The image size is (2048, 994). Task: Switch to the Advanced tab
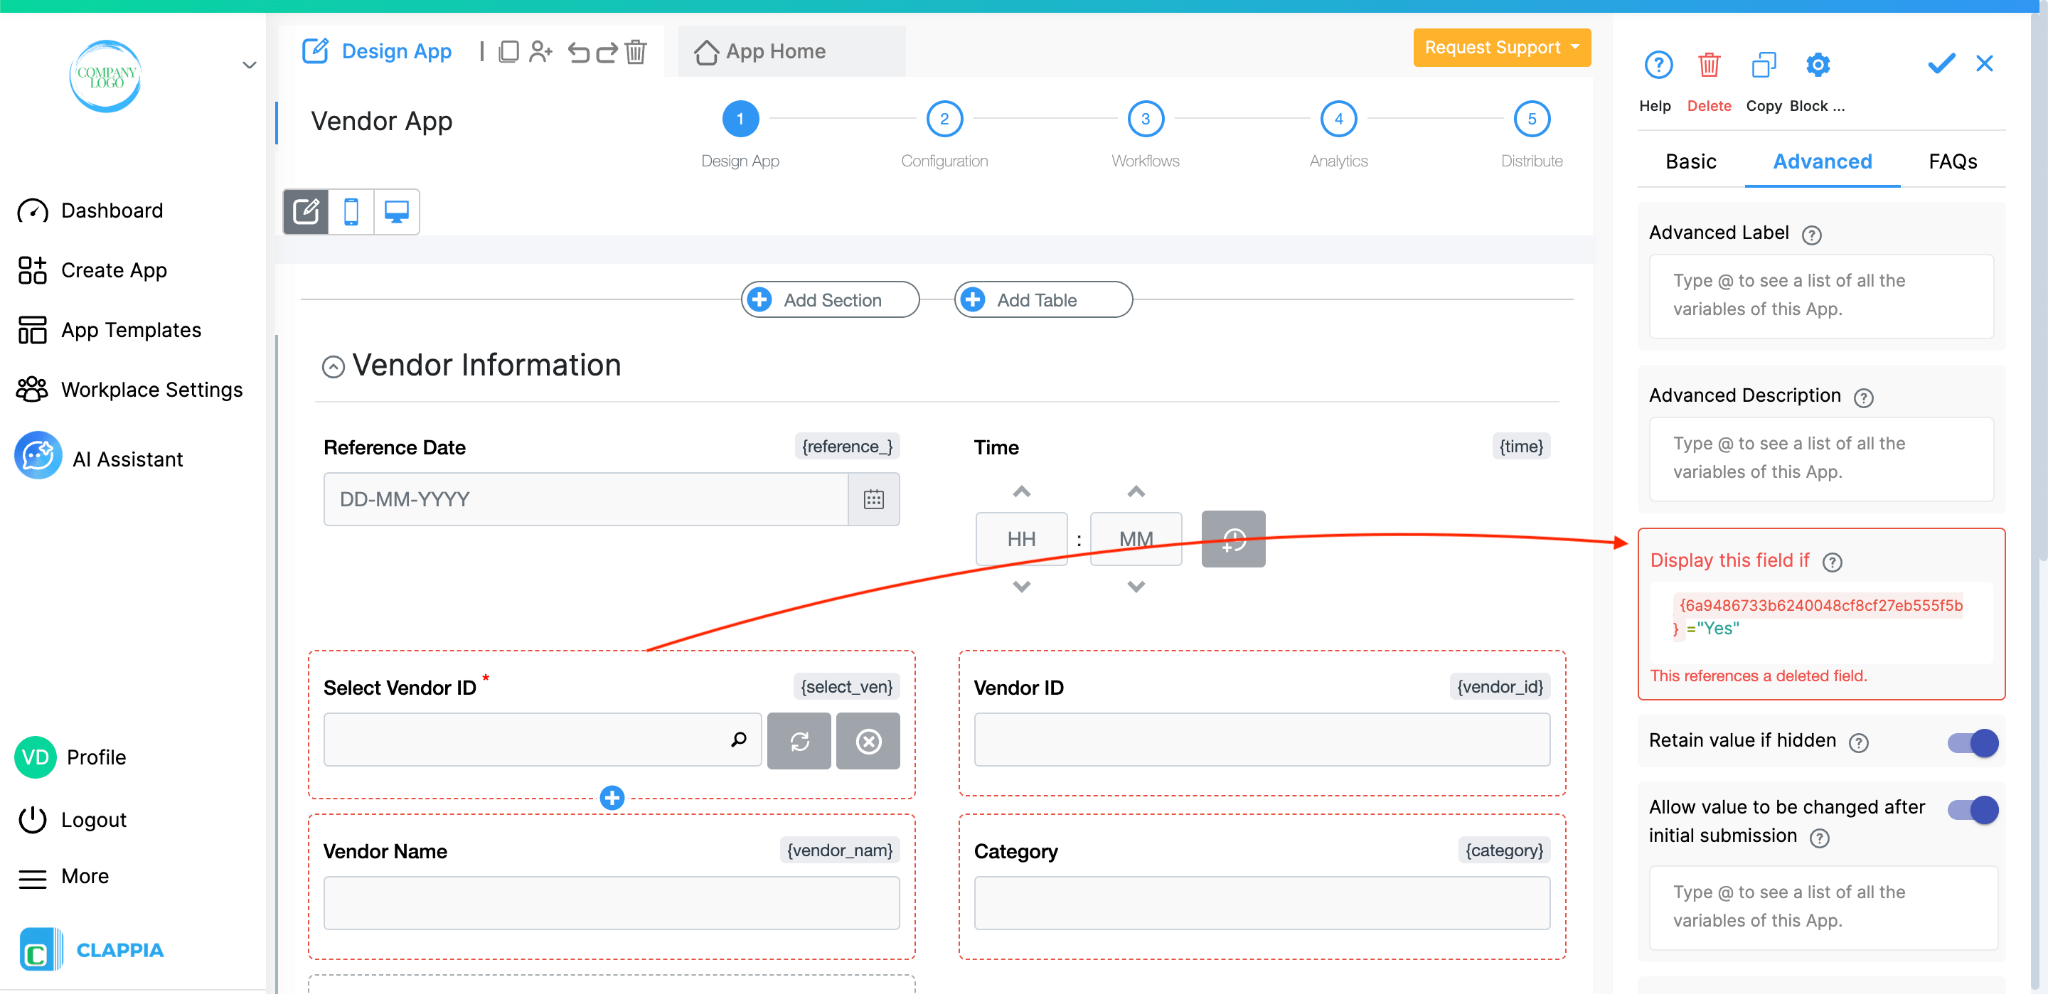point(1822,161)
